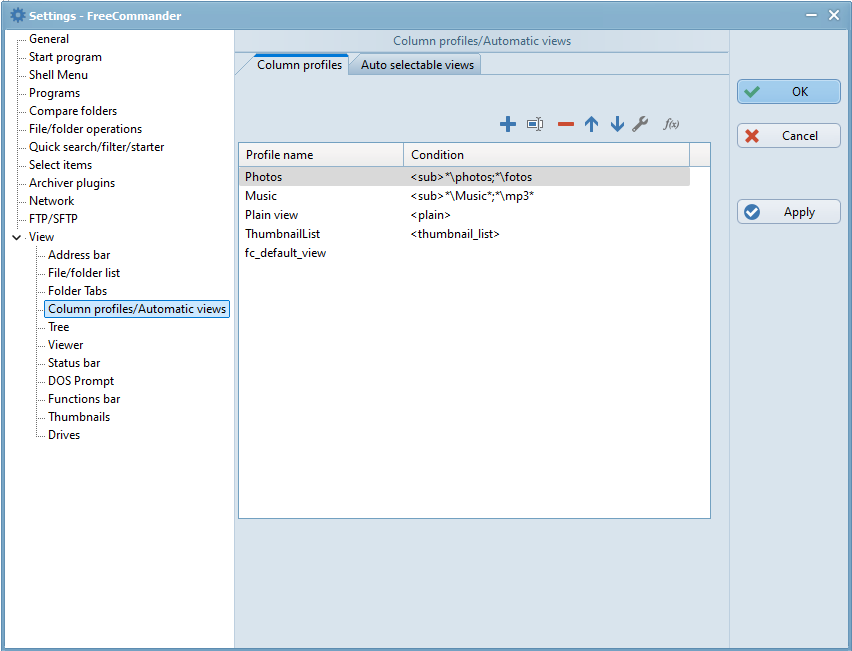This screenshot has width=852, height=651.
Task: Select the Column profiles tab
Action: coord(299,65)
